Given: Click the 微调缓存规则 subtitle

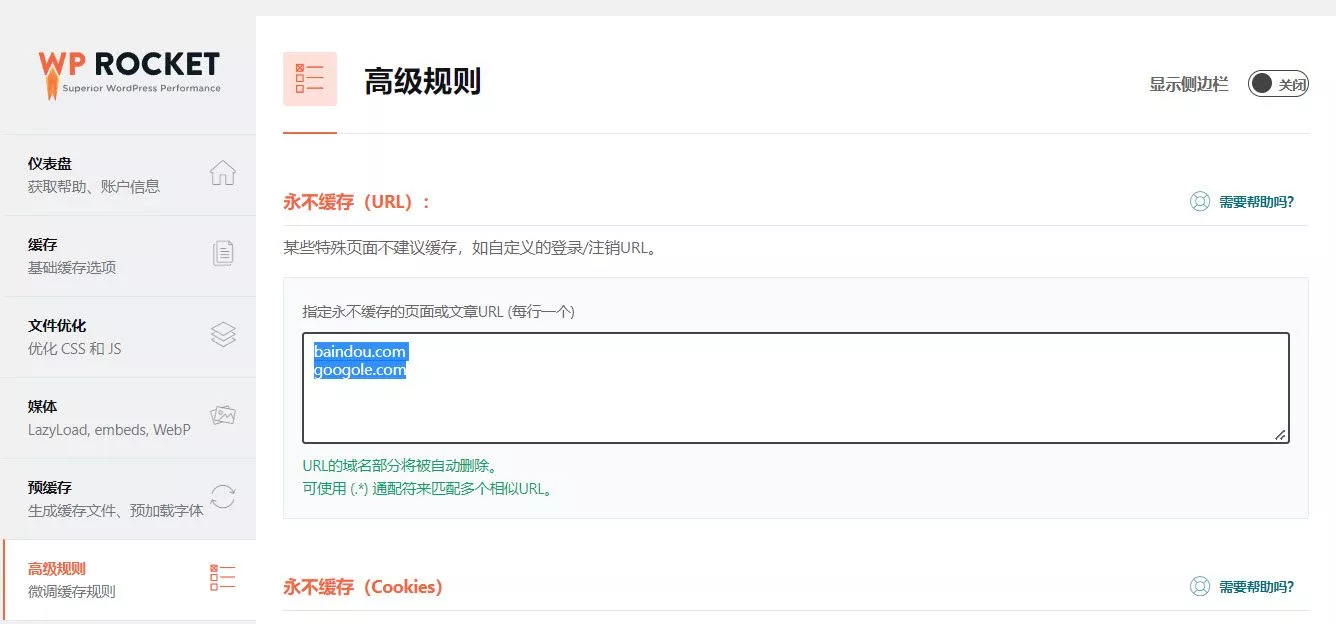Looking at the screenshot, I should point(72,591).
